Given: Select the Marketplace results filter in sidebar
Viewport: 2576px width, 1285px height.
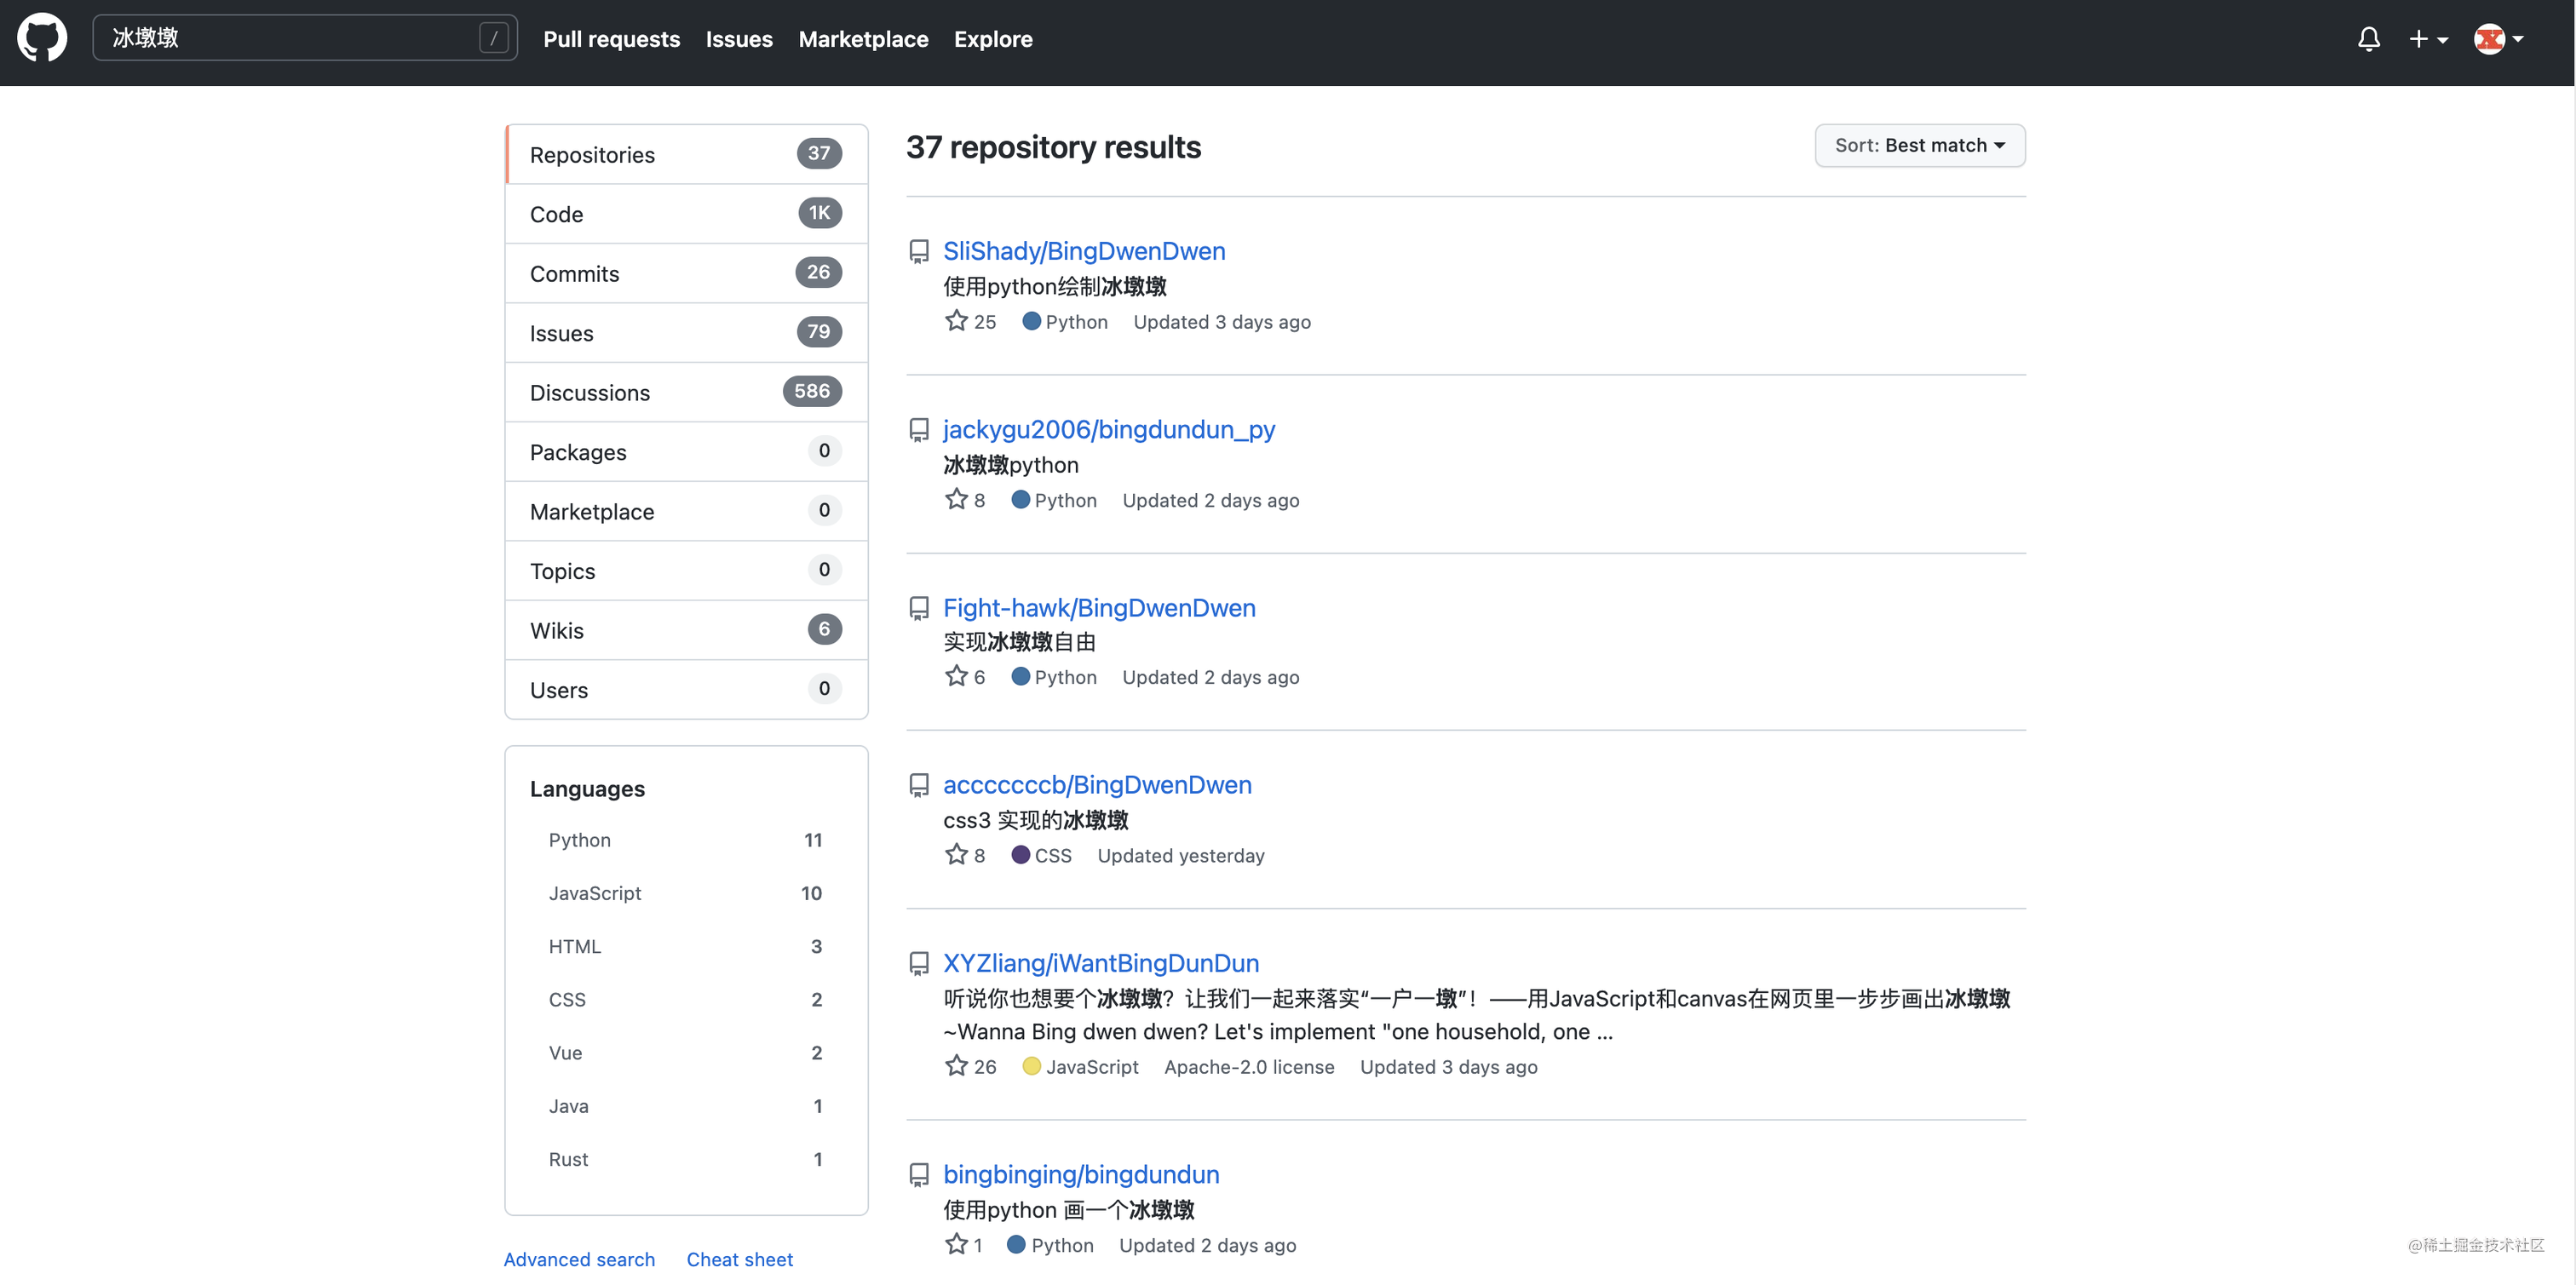Looking at the screenshot, I should pos(686,511).
